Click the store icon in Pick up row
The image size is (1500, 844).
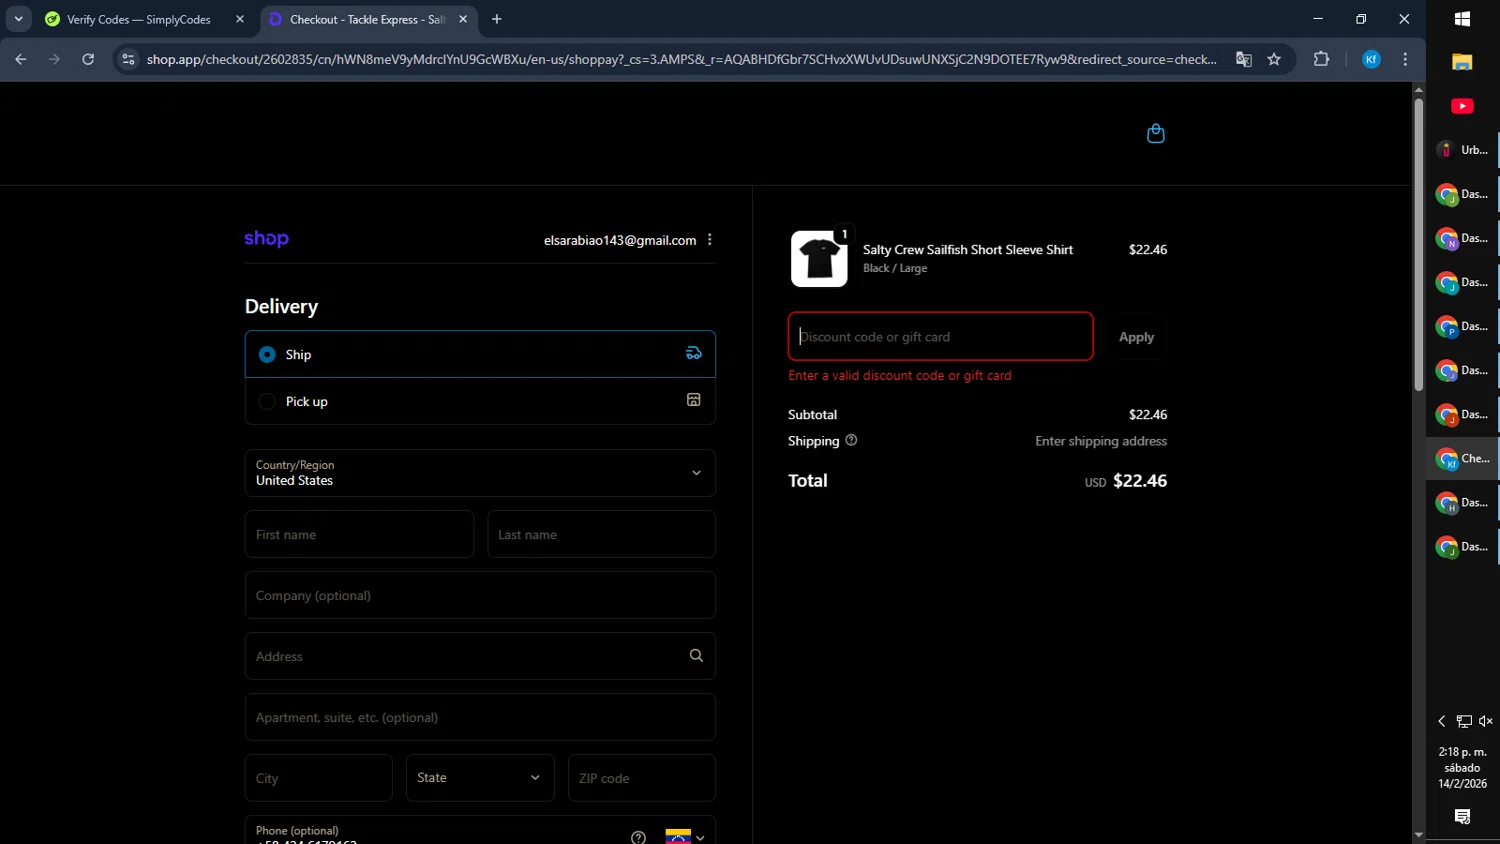(694, 400)
